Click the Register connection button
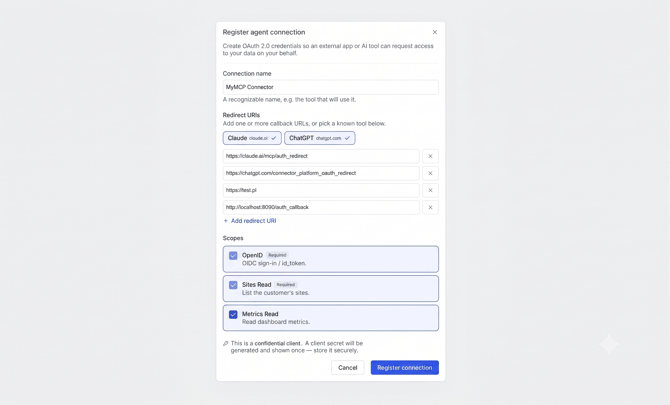The image size is (670, 405). [x=405, y=368]
